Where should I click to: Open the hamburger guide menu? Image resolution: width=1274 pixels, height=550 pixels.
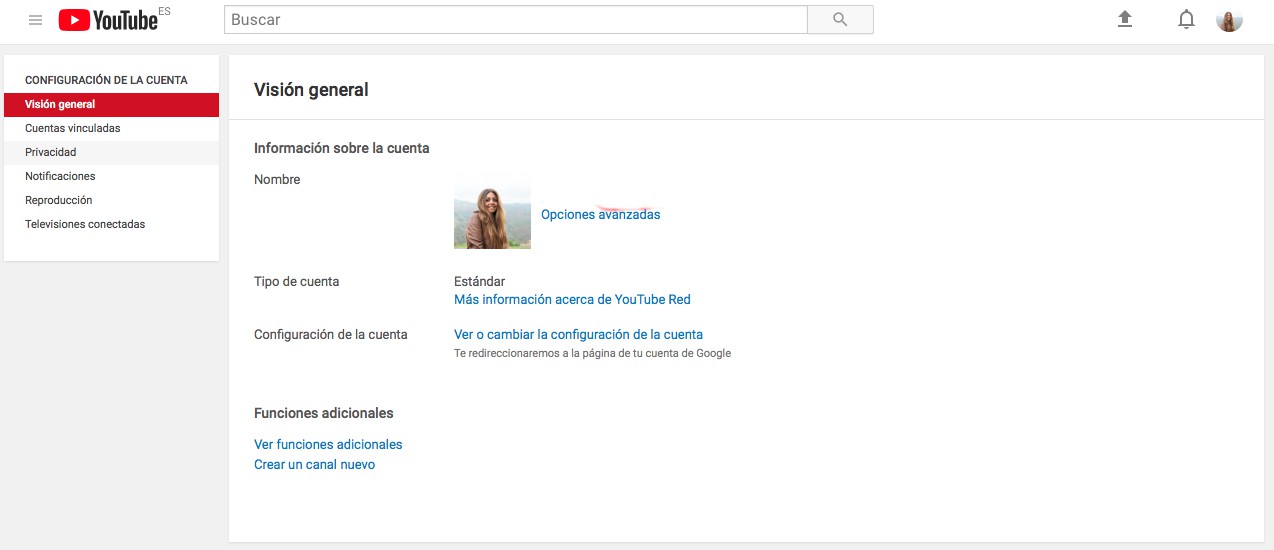point(36,20)
